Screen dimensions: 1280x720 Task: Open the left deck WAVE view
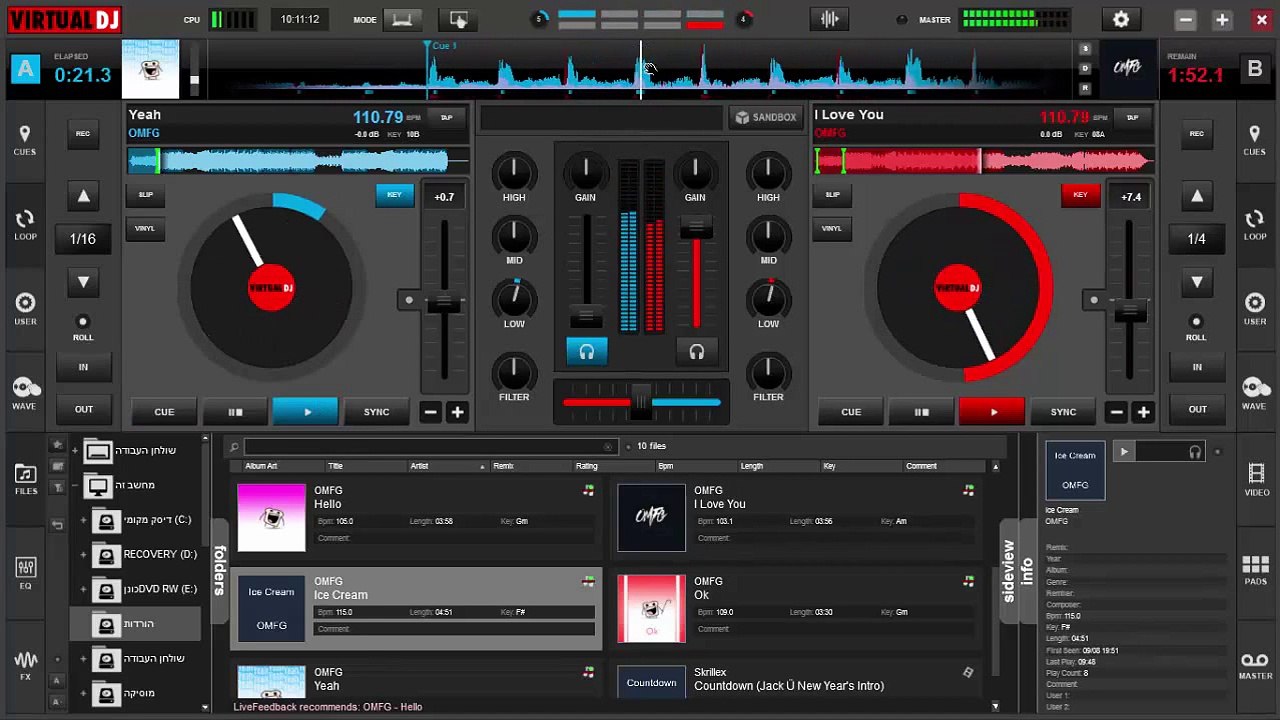tap(25, 393)
